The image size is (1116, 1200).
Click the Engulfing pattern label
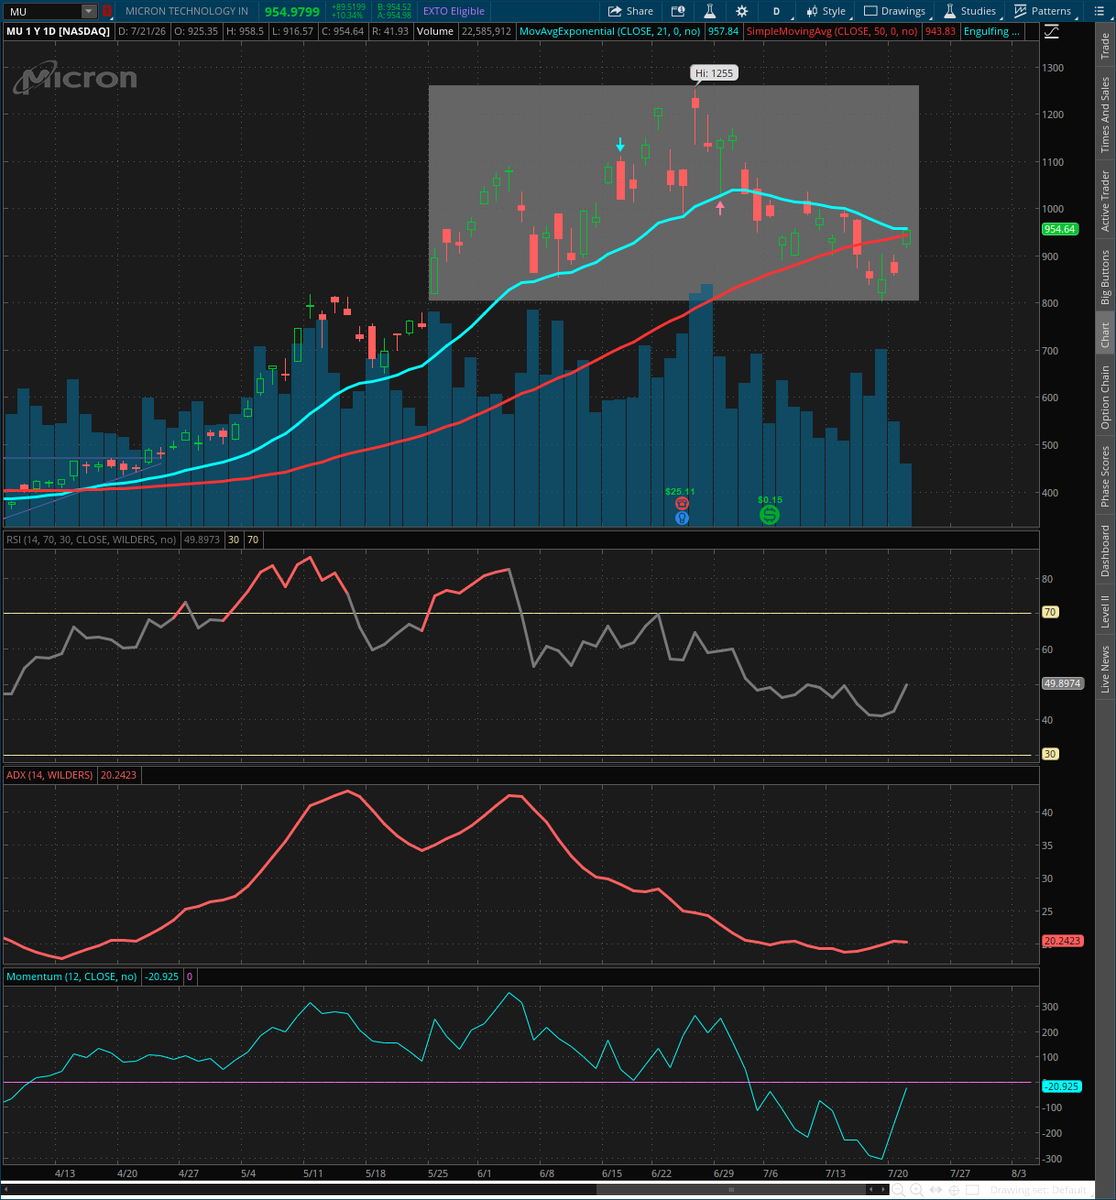pos(992,31)
